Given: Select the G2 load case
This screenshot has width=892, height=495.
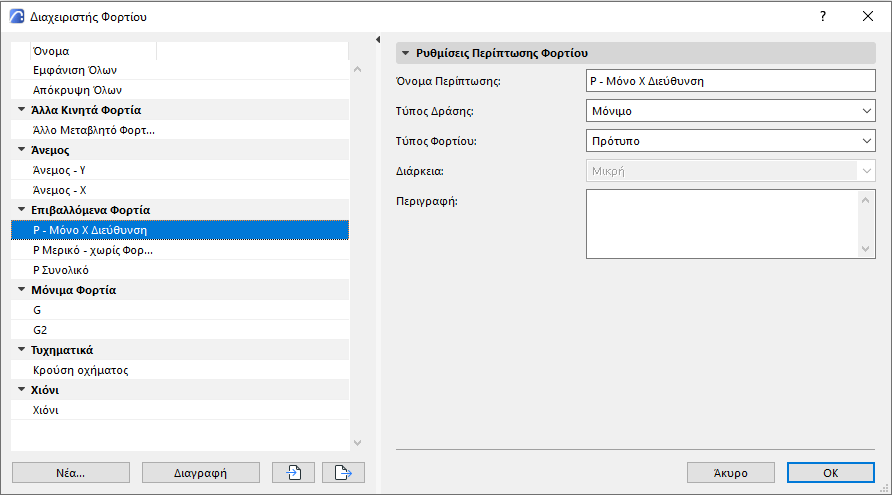Looking at the screenshot, I should pos(40,330).
